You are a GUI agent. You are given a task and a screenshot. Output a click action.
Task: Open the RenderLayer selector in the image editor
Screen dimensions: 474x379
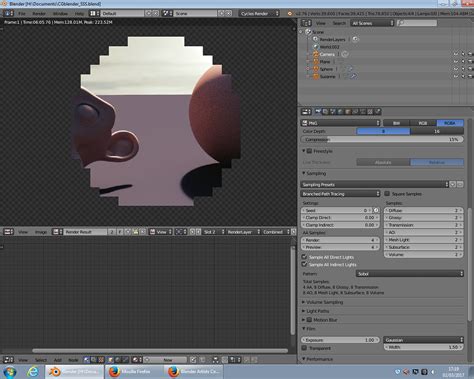pos(243,232)
